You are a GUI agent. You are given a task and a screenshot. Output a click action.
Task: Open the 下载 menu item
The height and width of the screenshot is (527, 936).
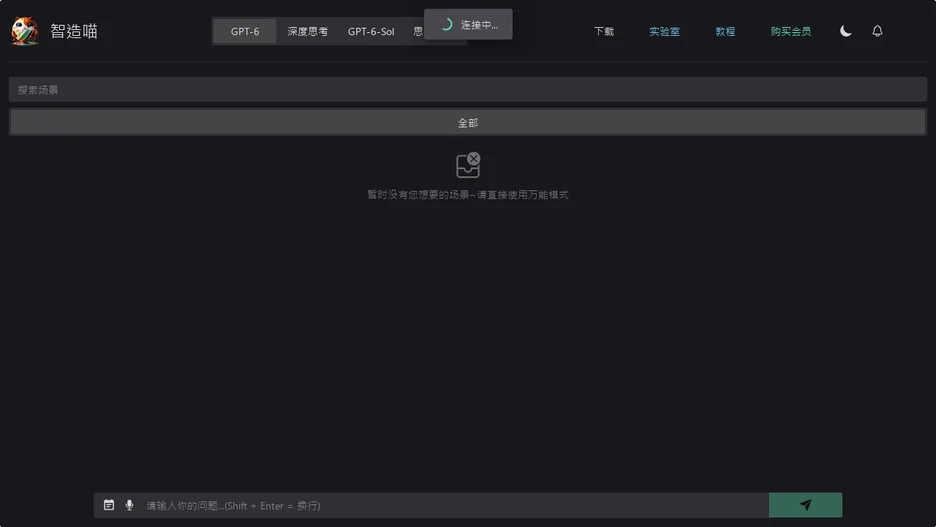604,31
